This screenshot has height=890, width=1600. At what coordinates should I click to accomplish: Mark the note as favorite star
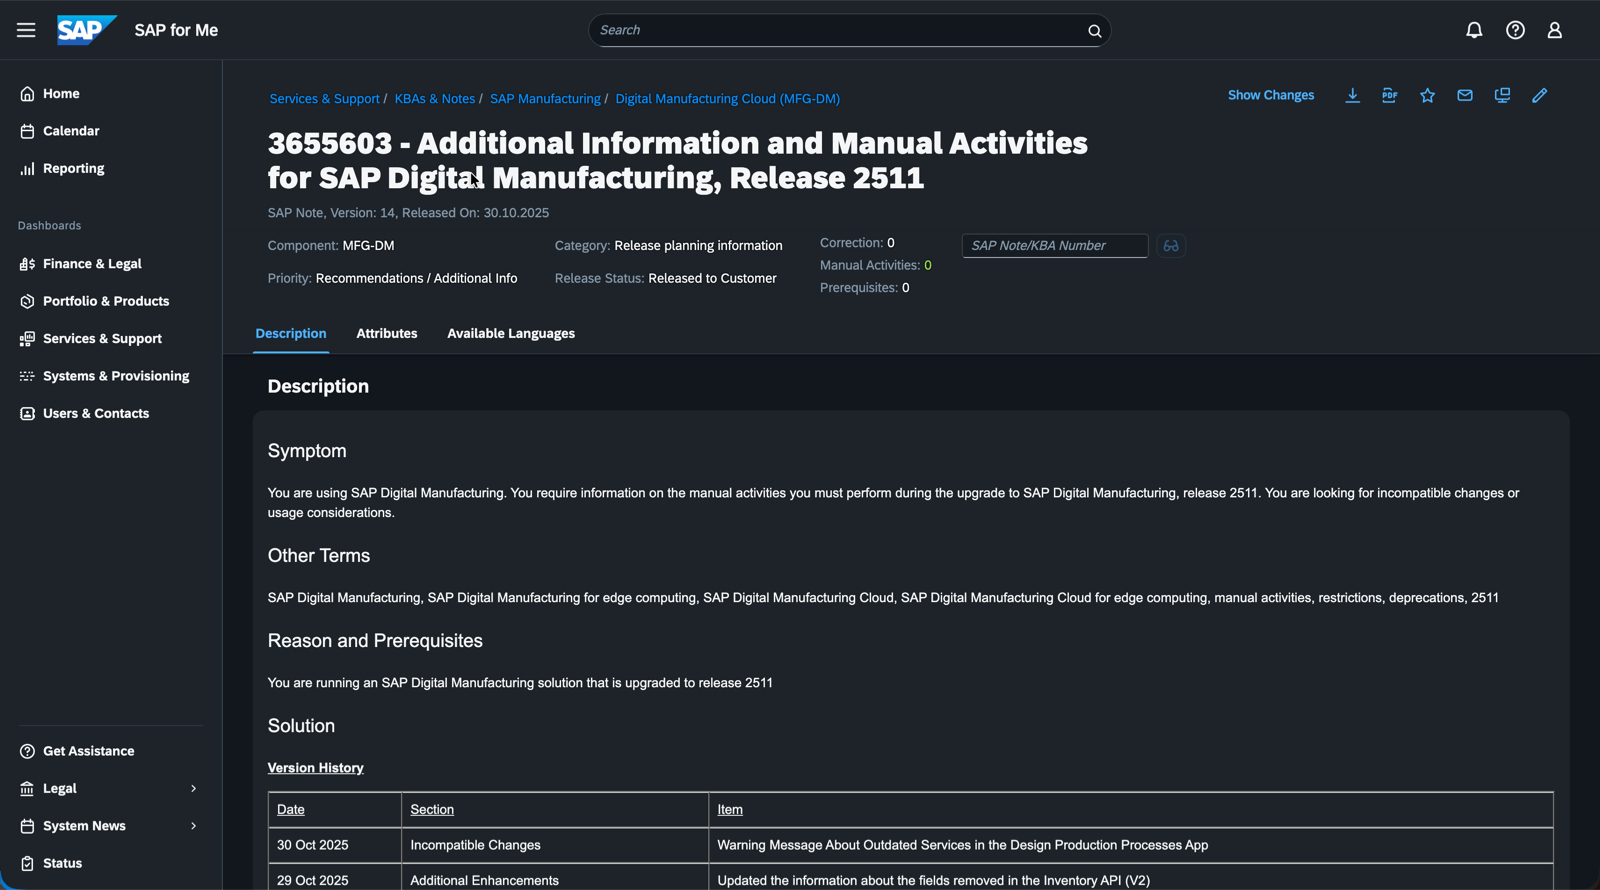coord(1427,95)
